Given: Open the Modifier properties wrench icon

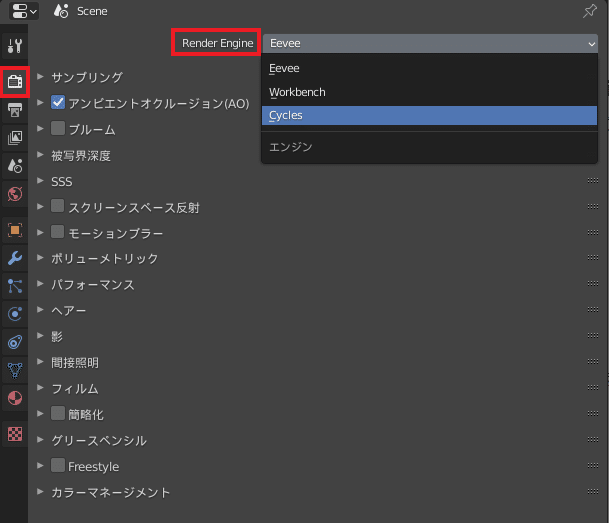Looking at the screenshot, I should click(x=15, y=258).
